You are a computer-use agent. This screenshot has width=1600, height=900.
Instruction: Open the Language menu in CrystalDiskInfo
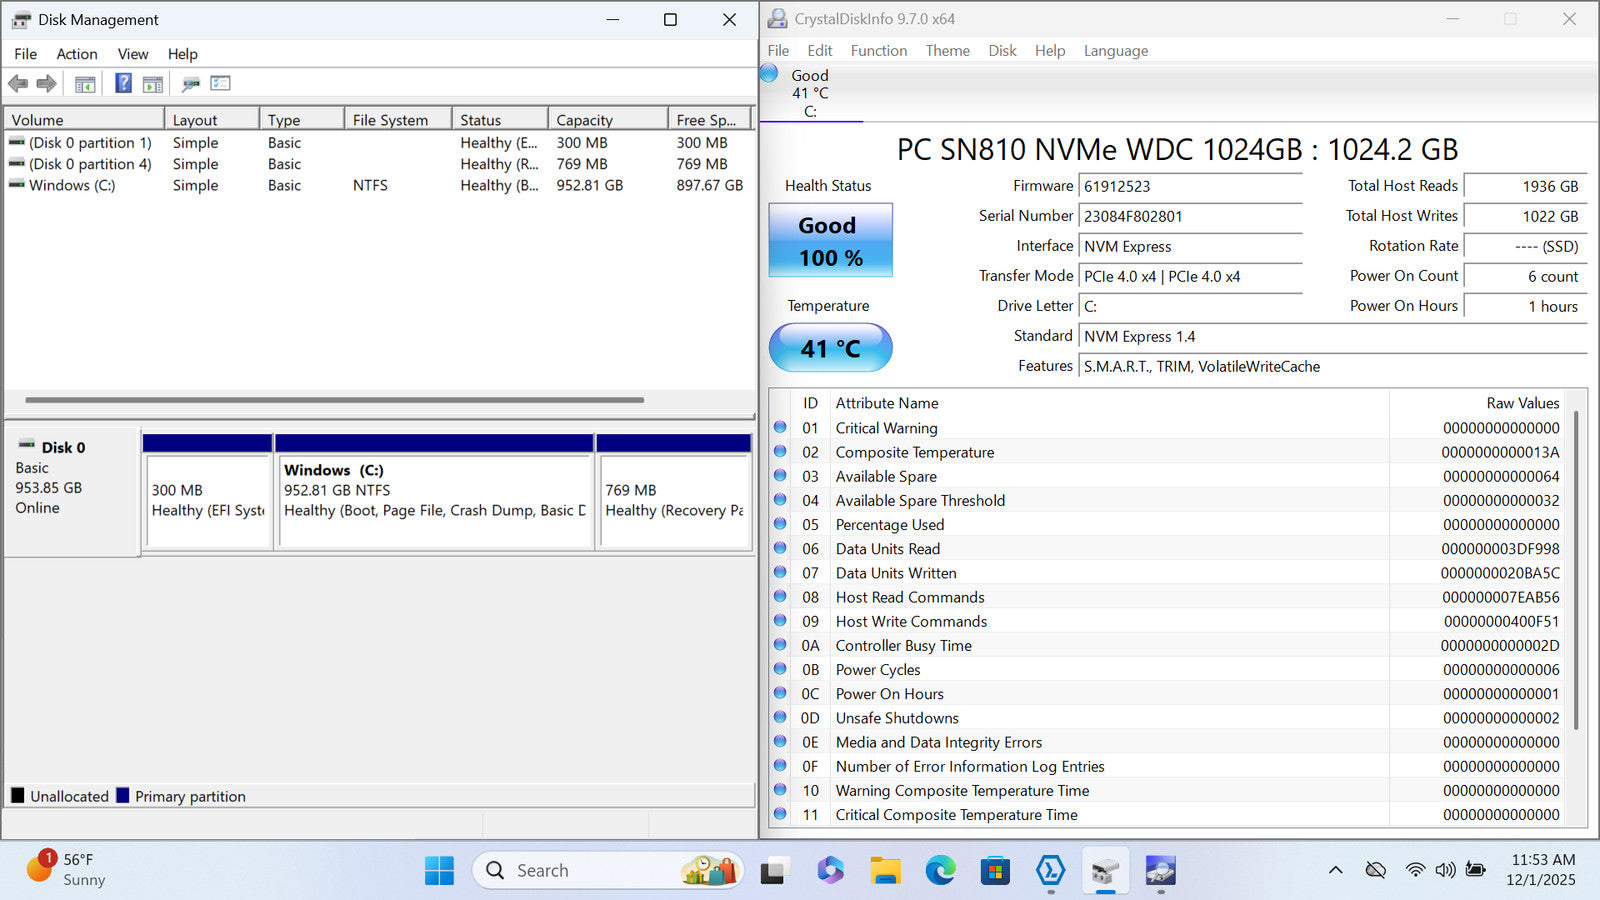1115,51
